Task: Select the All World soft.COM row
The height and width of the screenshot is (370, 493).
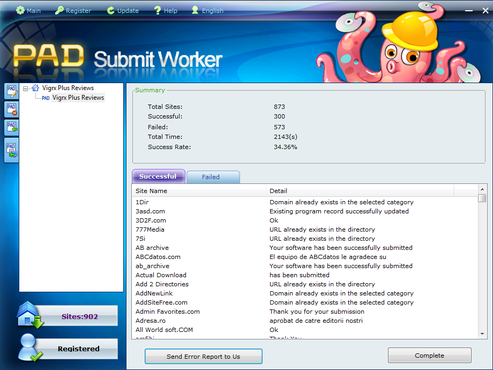Action: click(305, 330)
